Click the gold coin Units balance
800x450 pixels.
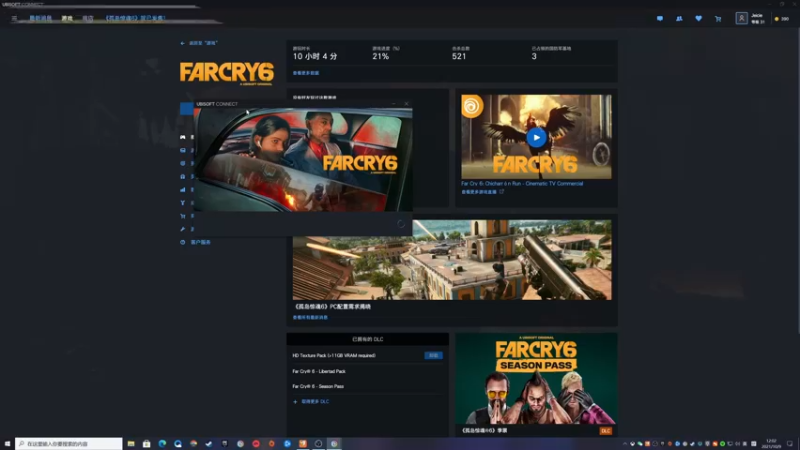782,19
